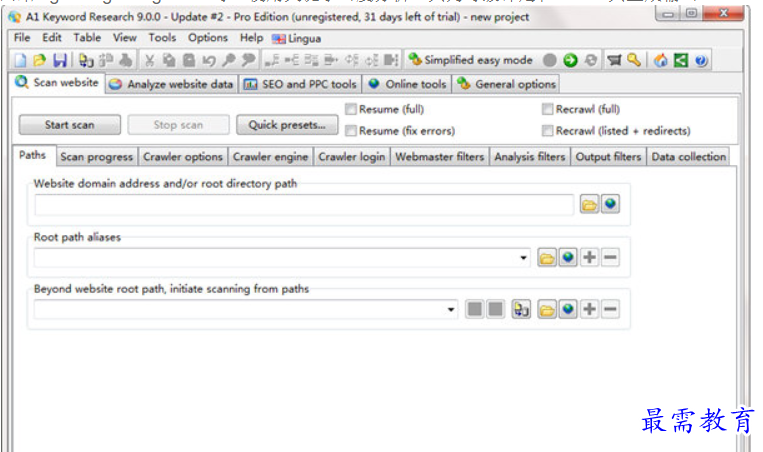Open the File menu
Image resolution: width=763 pixels, height=452 pixels.
coord(22,37)
